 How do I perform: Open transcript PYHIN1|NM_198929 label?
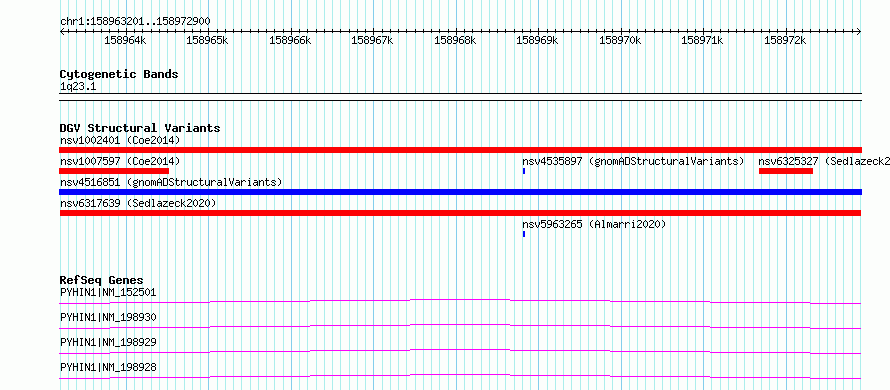point(108,342)
